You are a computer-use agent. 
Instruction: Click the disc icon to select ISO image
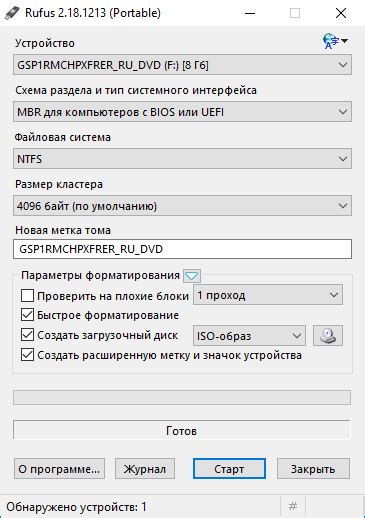point(328,336)
